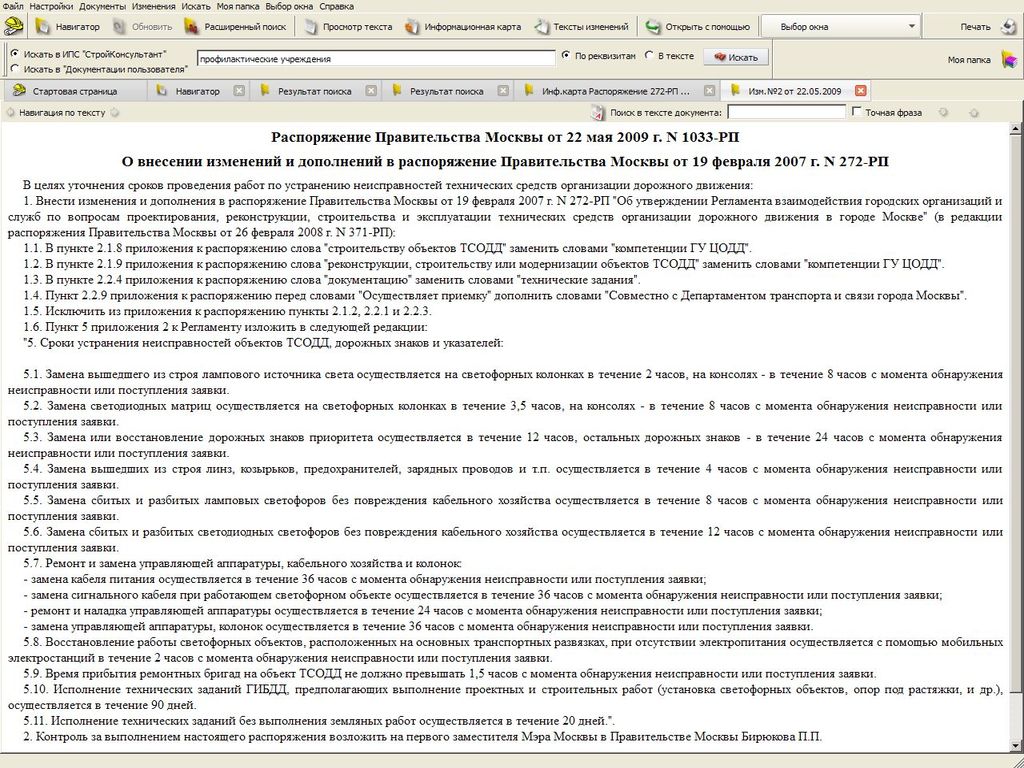
Task: Open Тексты изменений
Action: 581,27
